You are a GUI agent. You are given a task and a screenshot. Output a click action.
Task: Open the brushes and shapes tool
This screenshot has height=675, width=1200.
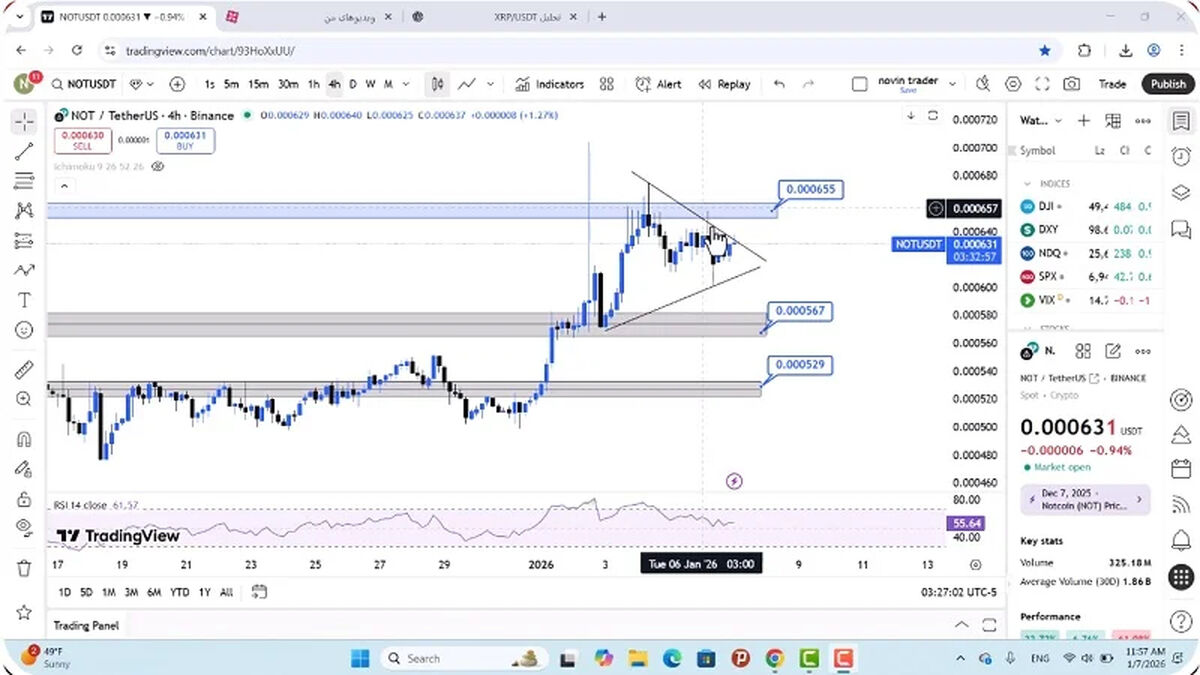tap(24, 270)
